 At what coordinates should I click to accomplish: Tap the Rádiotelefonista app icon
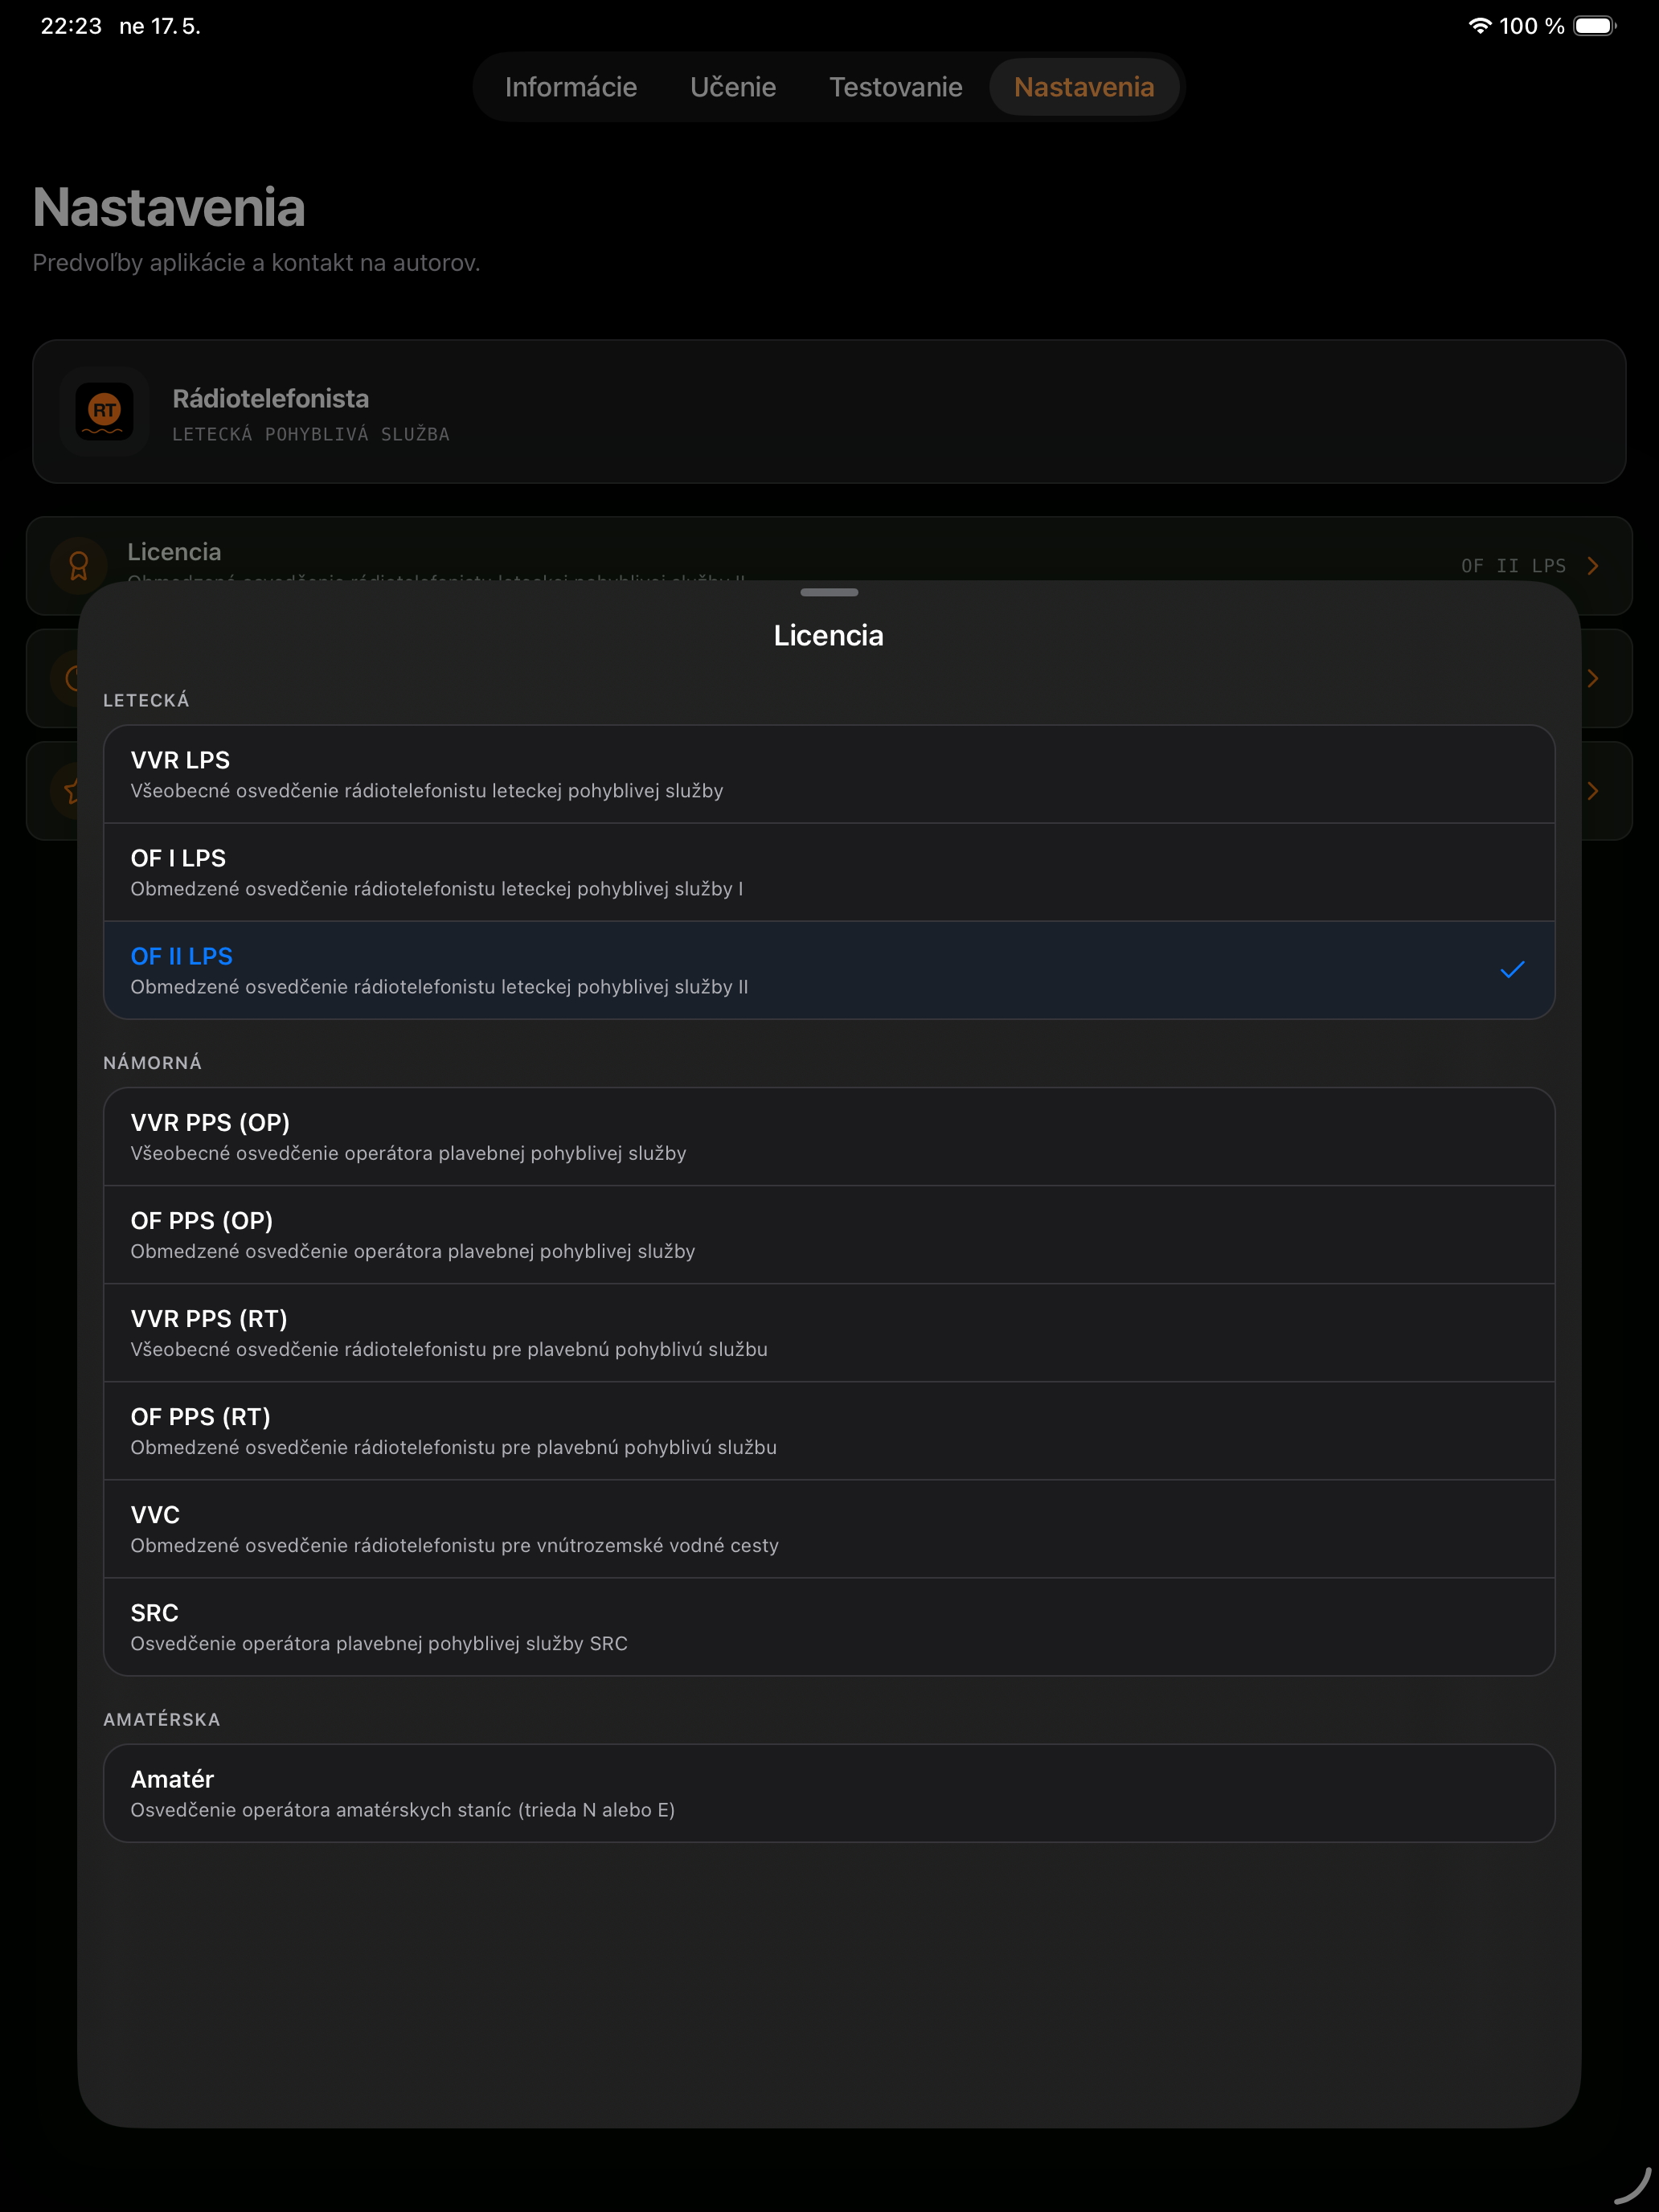coord(104,411)
